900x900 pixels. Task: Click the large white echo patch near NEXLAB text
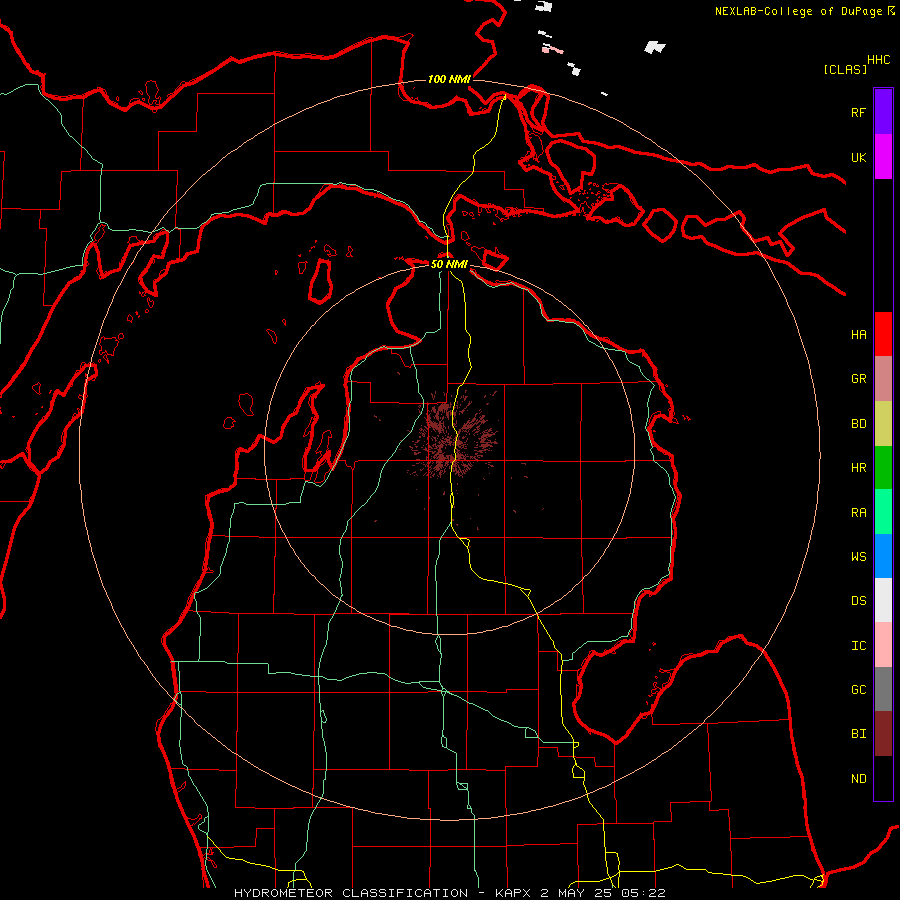[654, 47]
